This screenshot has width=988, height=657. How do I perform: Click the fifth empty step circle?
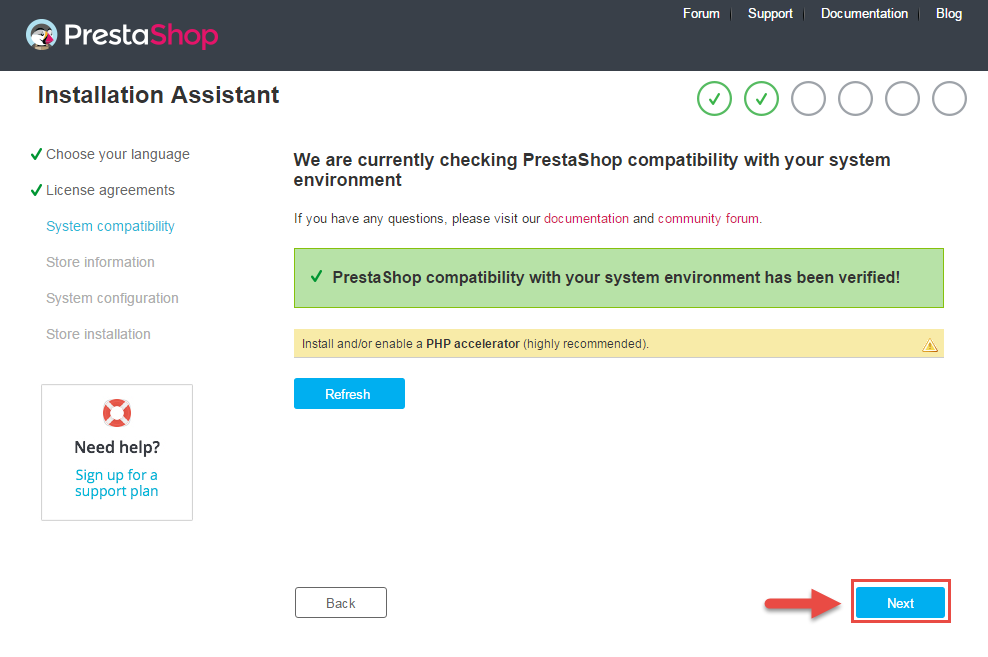point(902,99)
